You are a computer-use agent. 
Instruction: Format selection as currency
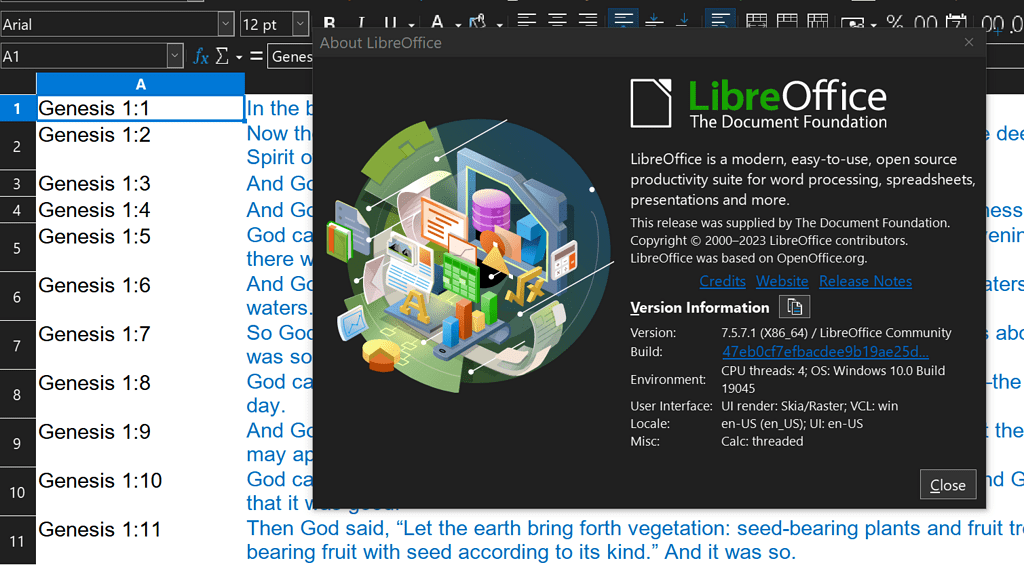point(852,24)
